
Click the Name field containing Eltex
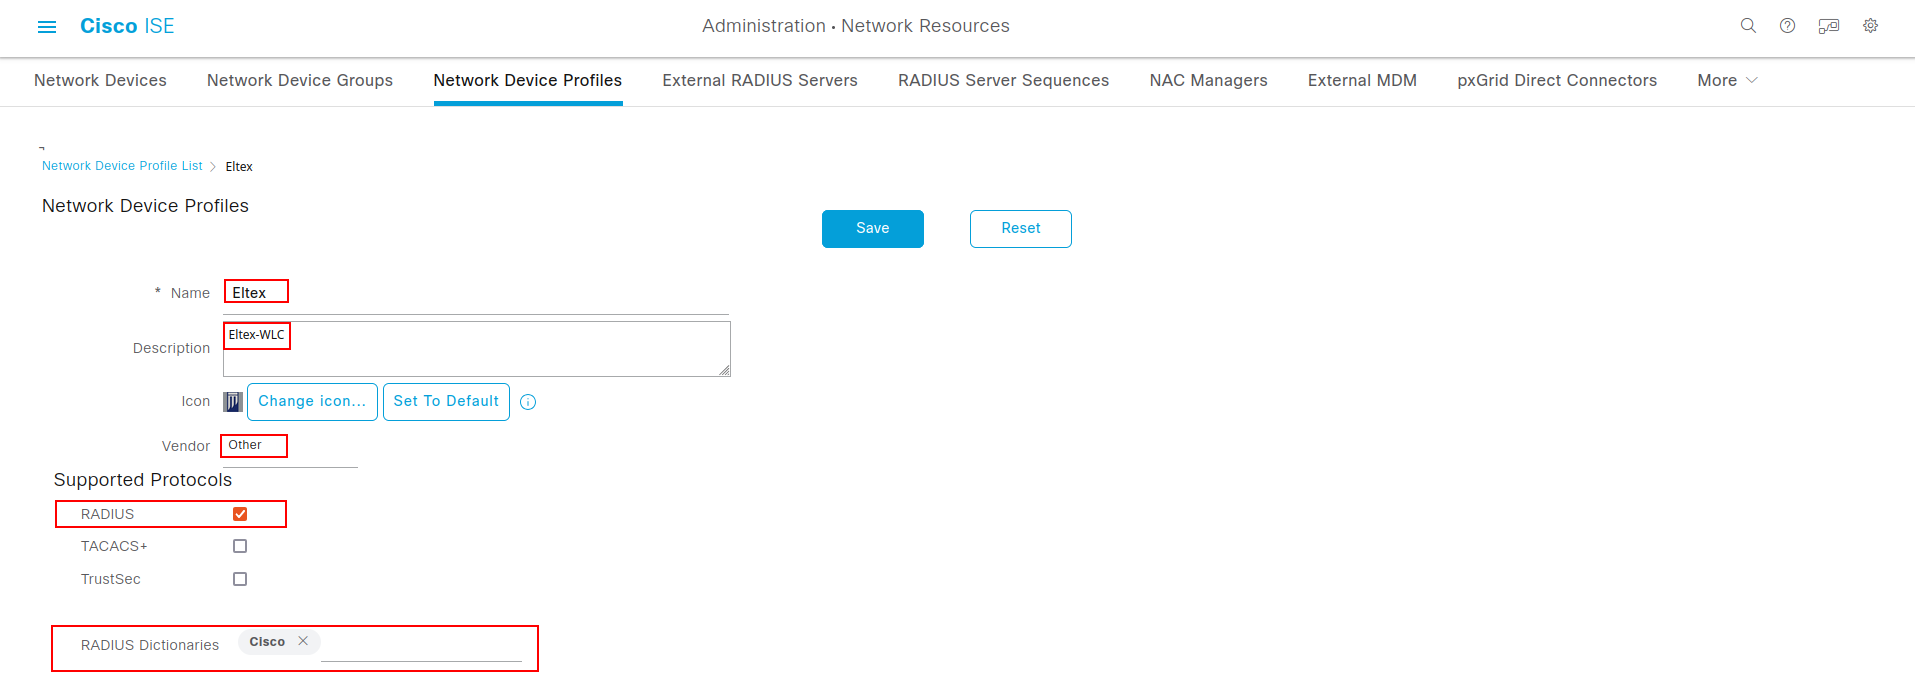tap(476, 294)
